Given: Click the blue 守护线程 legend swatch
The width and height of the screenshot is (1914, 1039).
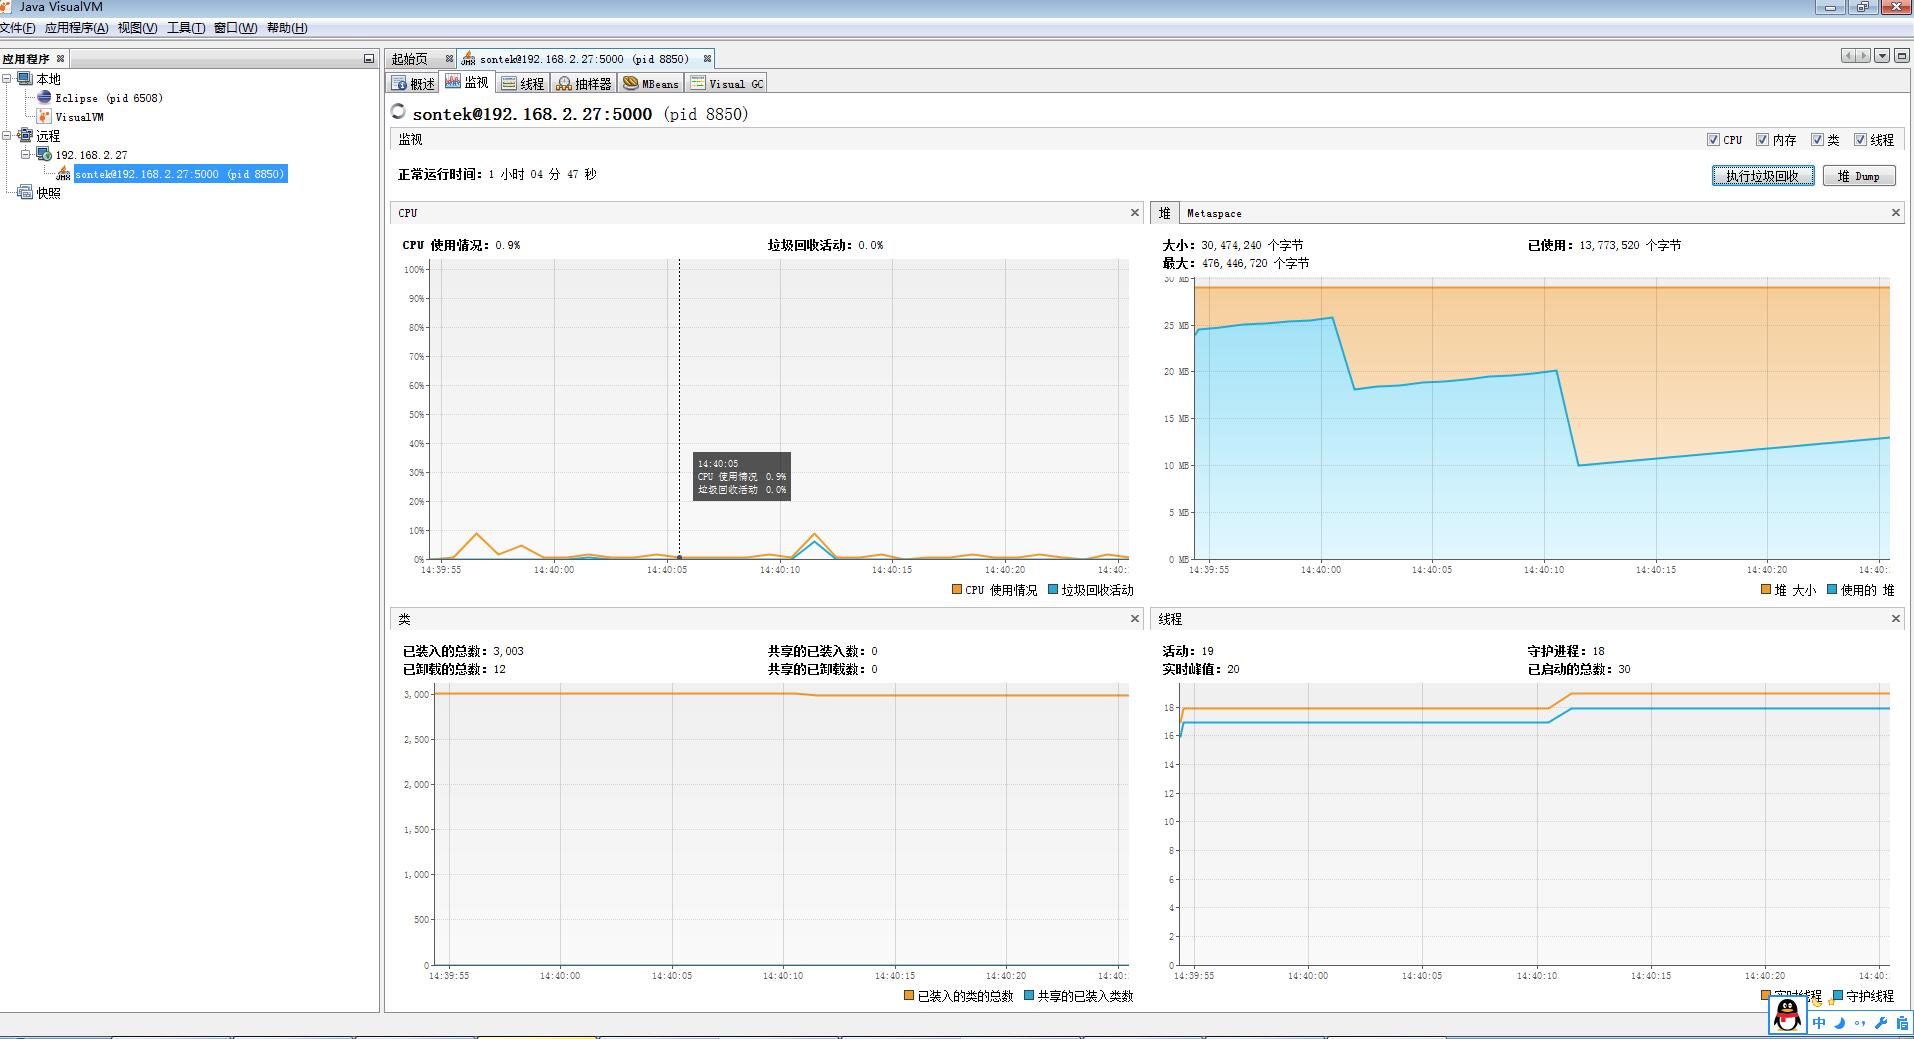Looking at the screenshot, I should (1838, 996).
